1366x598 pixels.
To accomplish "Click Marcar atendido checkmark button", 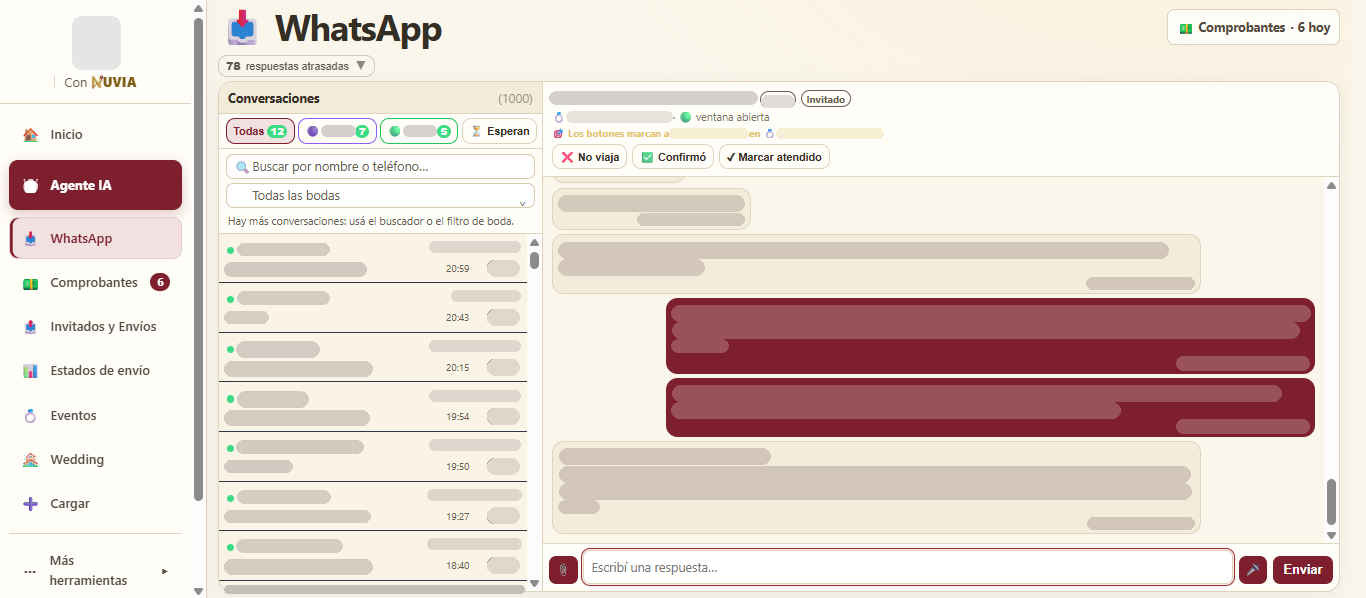I will (x=774, y=157).
